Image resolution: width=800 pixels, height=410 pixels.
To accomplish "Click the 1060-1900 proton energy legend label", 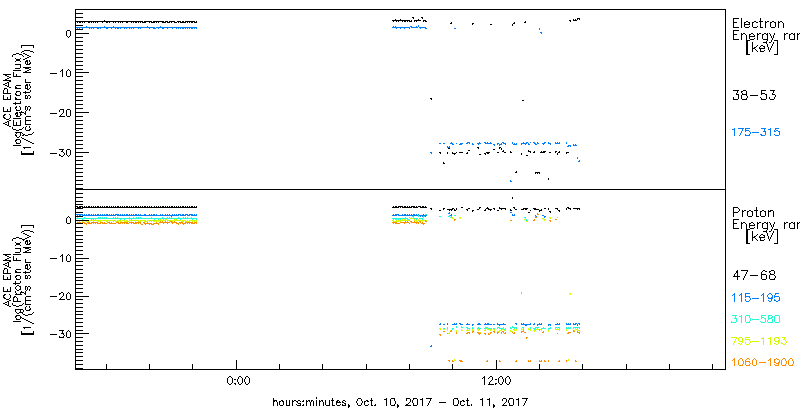I will point(763,363).
